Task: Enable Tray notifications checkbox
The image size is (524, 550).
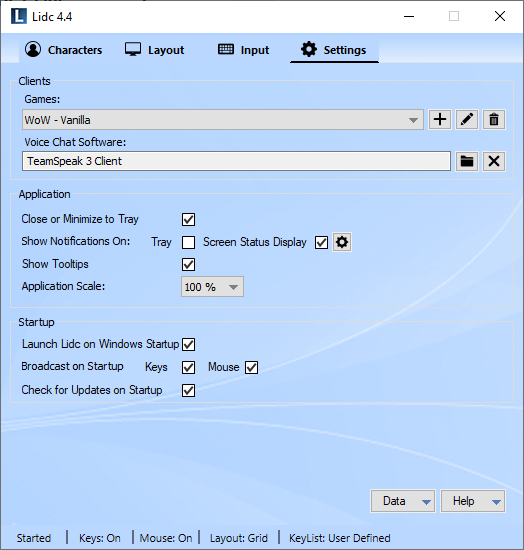Action: [188, 242]
